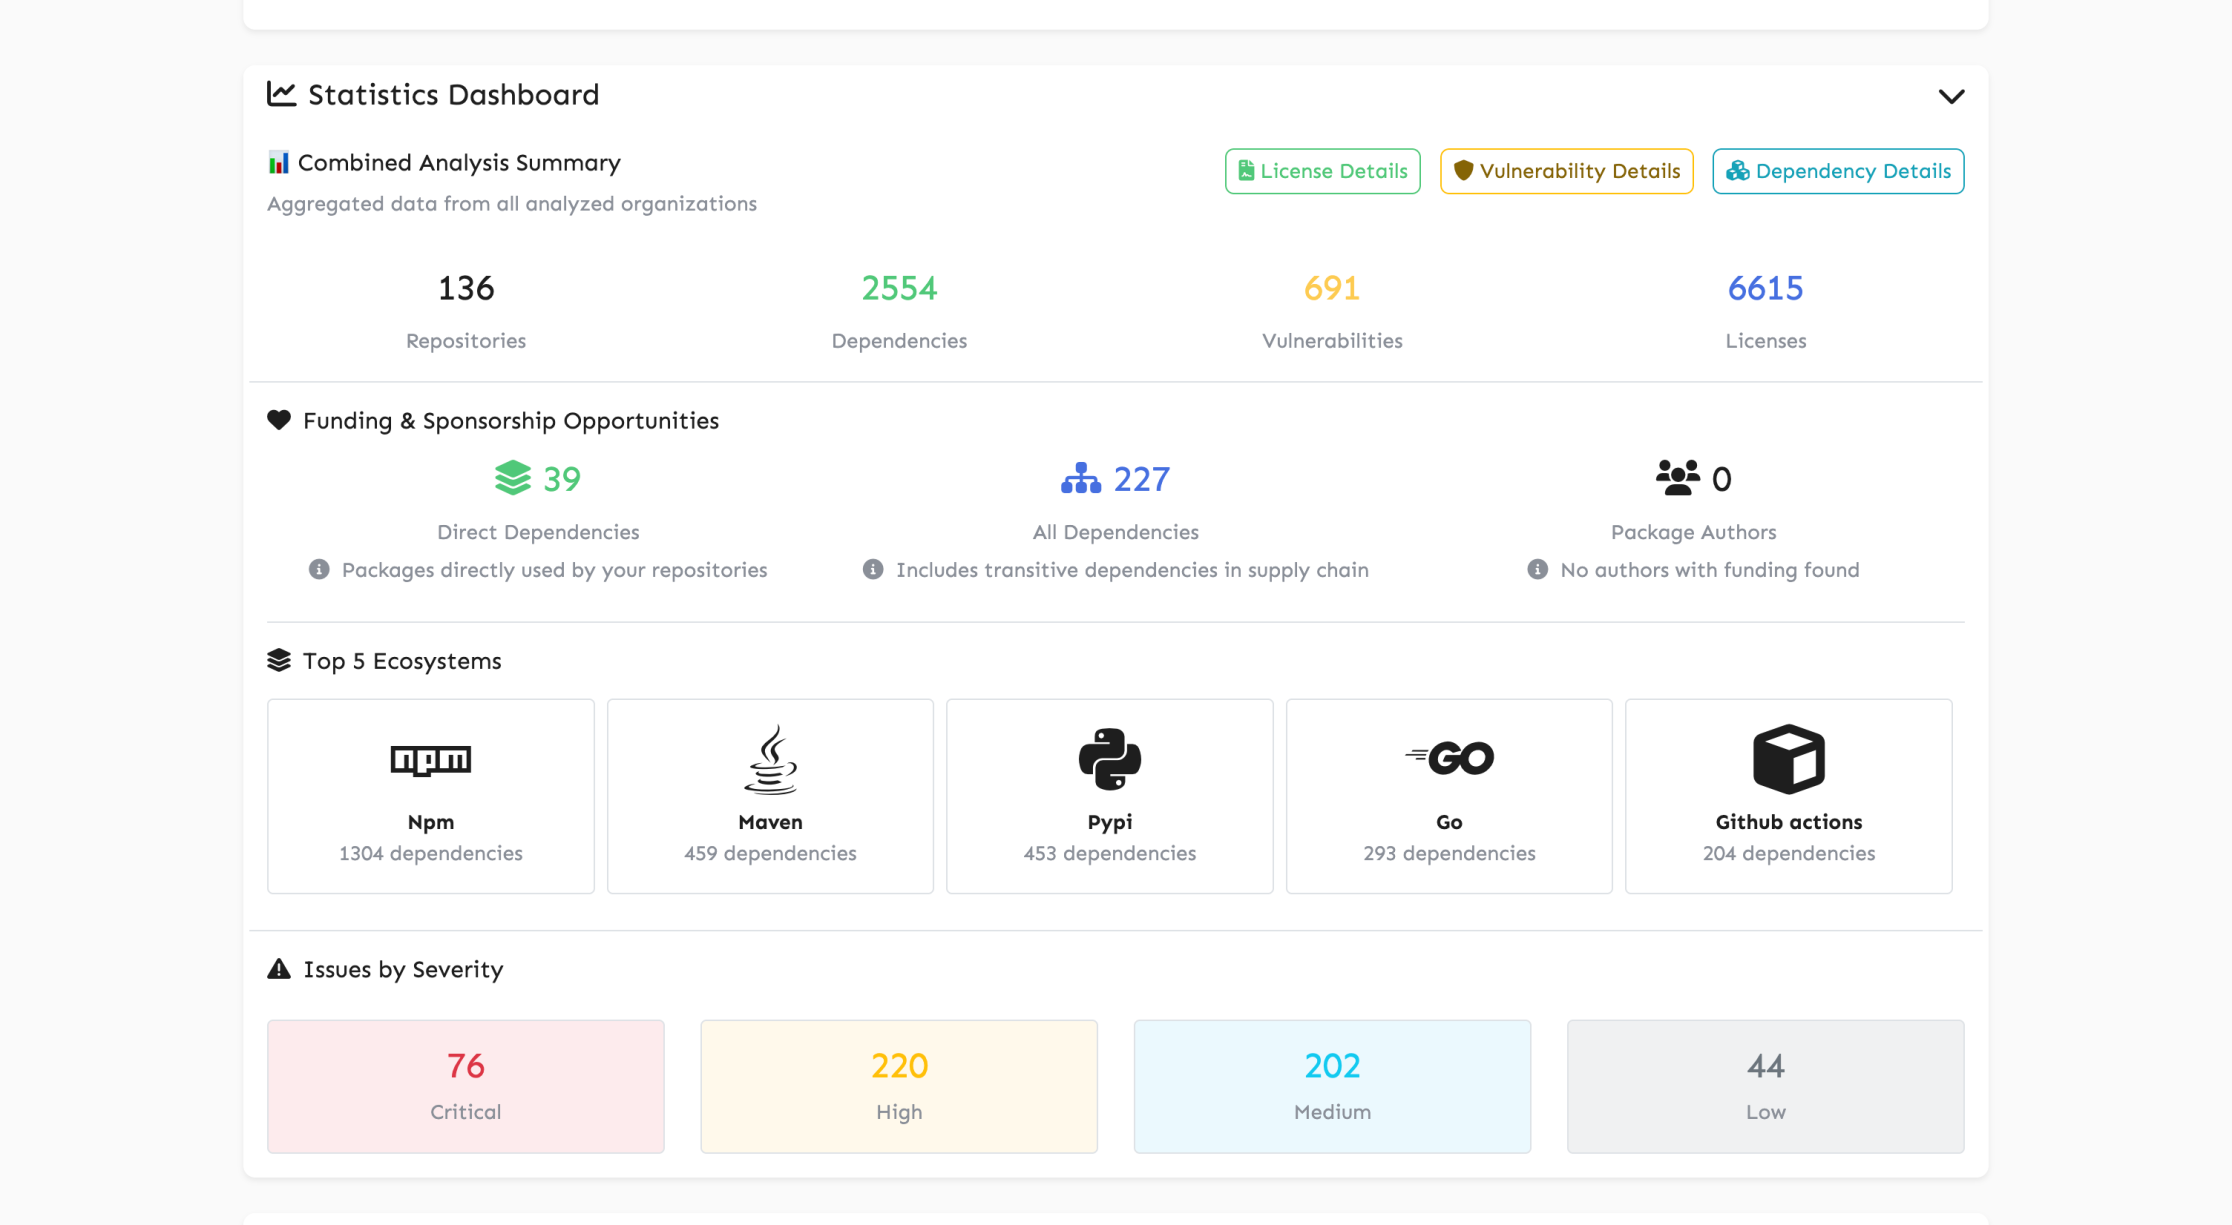Click info icon beside No authors found

pyautogui.click(x=1537, y=570)
